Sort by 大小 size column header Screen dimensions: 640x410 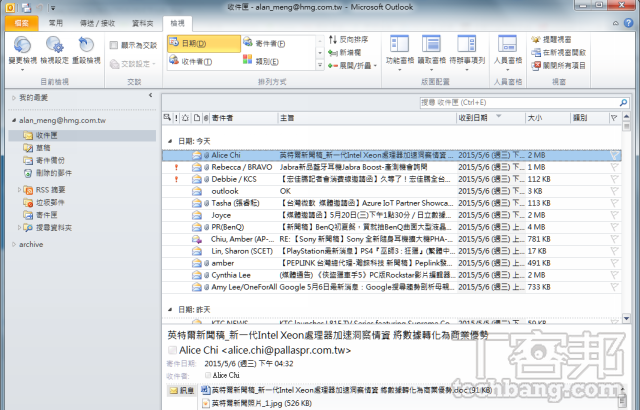548,118
